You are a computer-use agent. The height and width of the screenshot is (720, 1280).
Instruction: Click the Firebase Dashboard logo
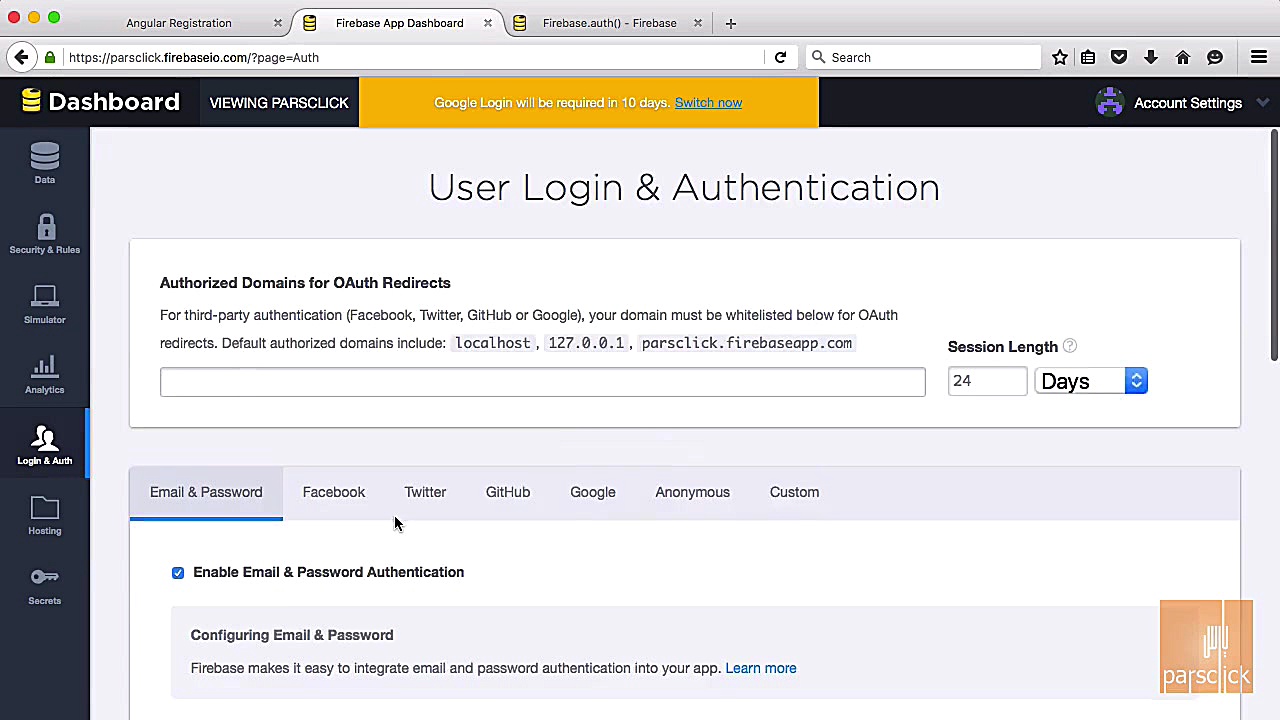pos(100,102)
